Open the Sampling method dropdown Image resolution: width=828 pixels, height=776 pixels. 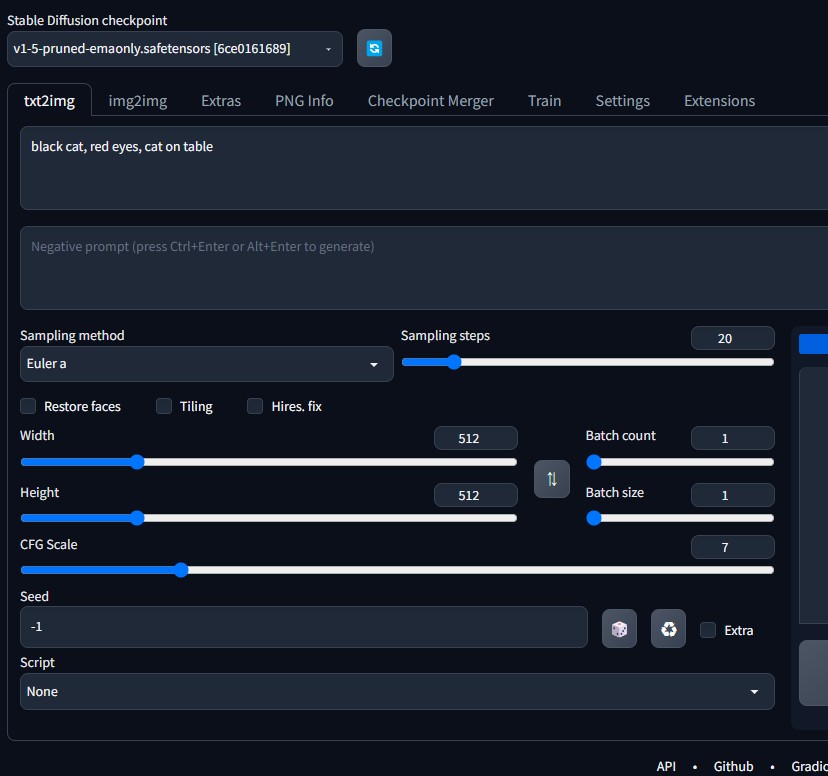(206, 364)
